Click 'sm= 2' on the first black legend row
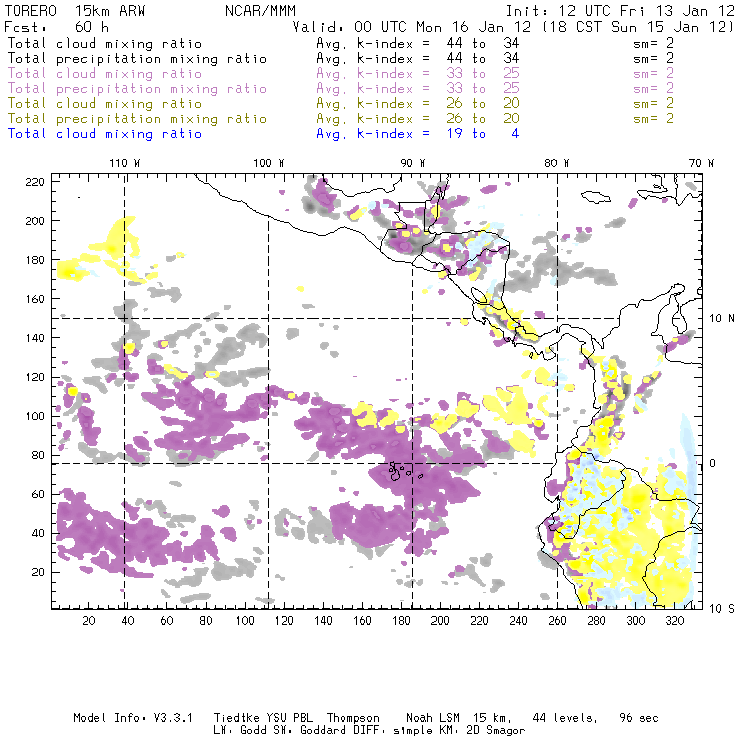The width and height of the screenshot is (740, 740). 653,43
